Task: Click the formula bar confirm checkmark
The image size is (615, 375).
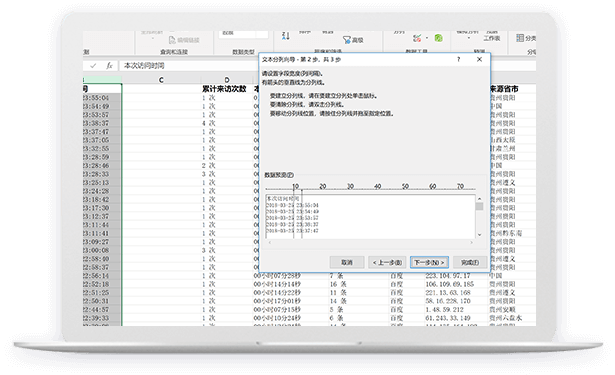Action: [93, 66]
